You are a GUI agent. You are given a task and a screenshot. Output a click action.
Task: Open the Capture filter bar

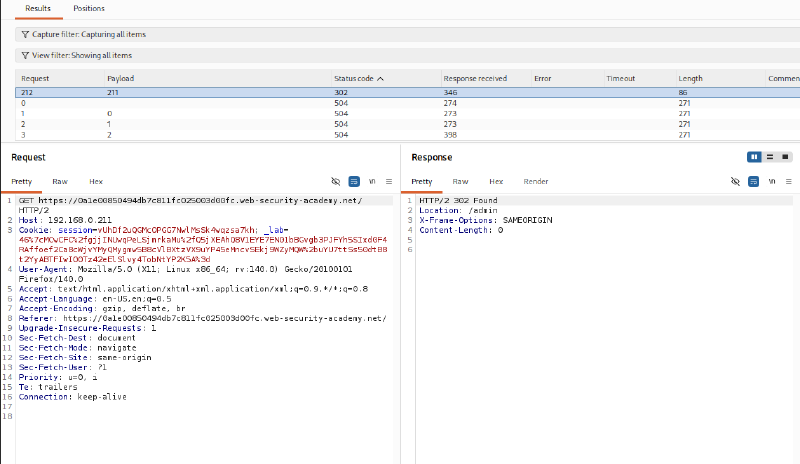[407, 34]
